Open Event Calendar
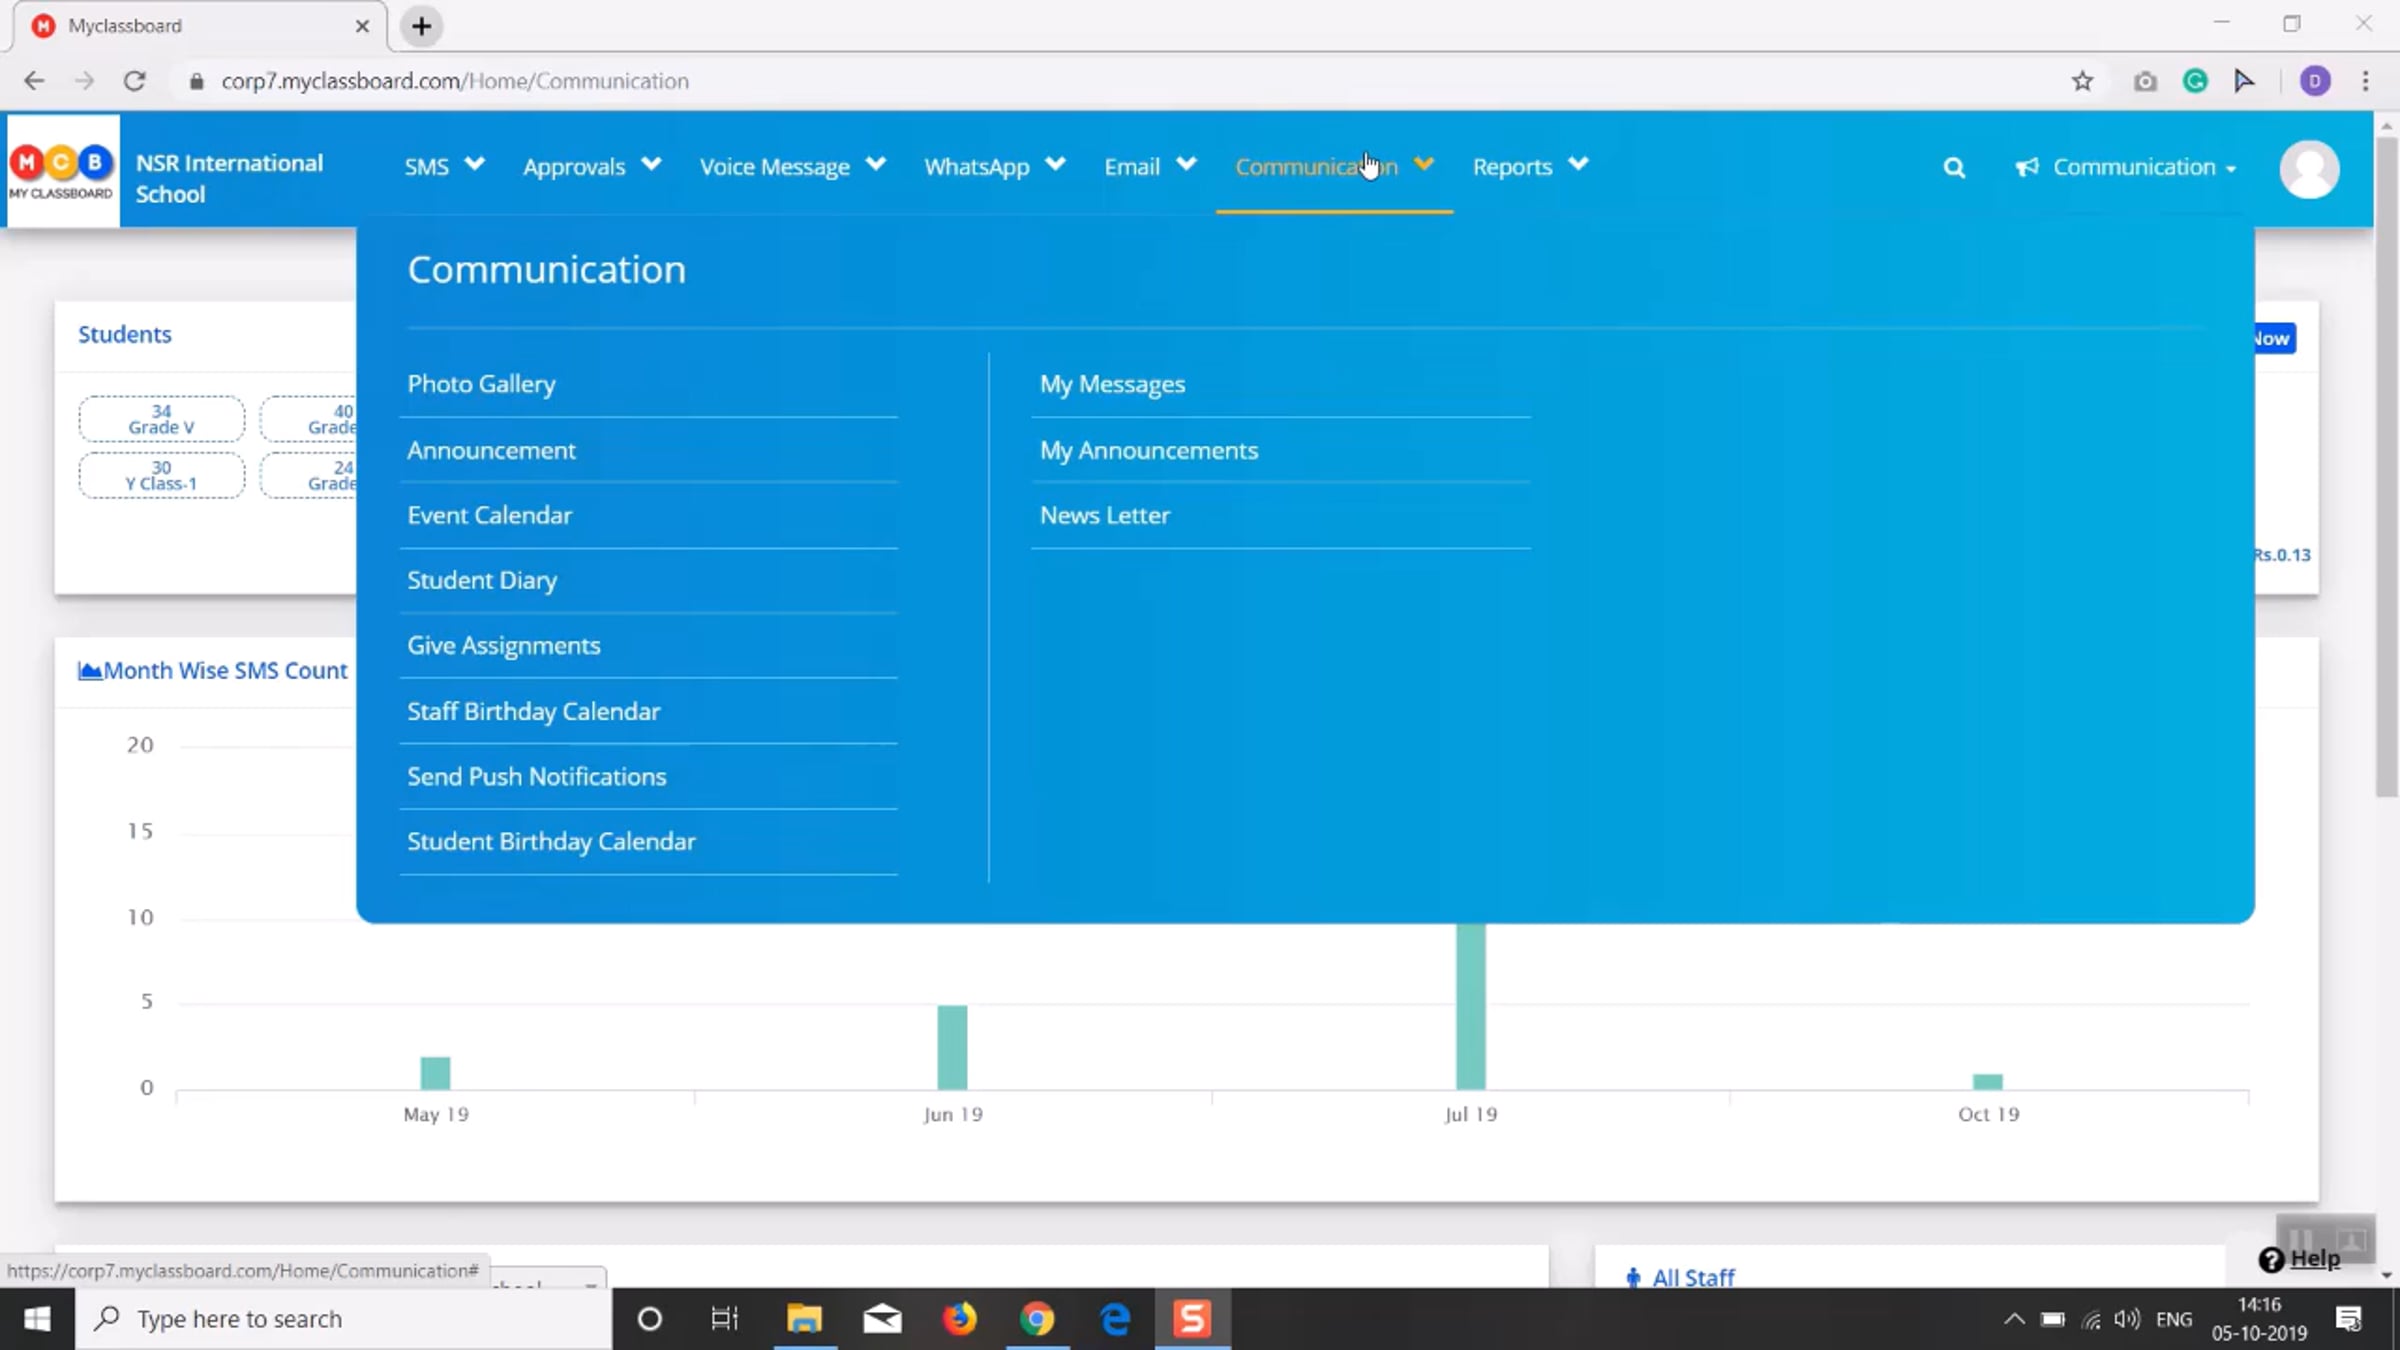The height and width of the screenshot is (1350, 2400). [489, 515]
